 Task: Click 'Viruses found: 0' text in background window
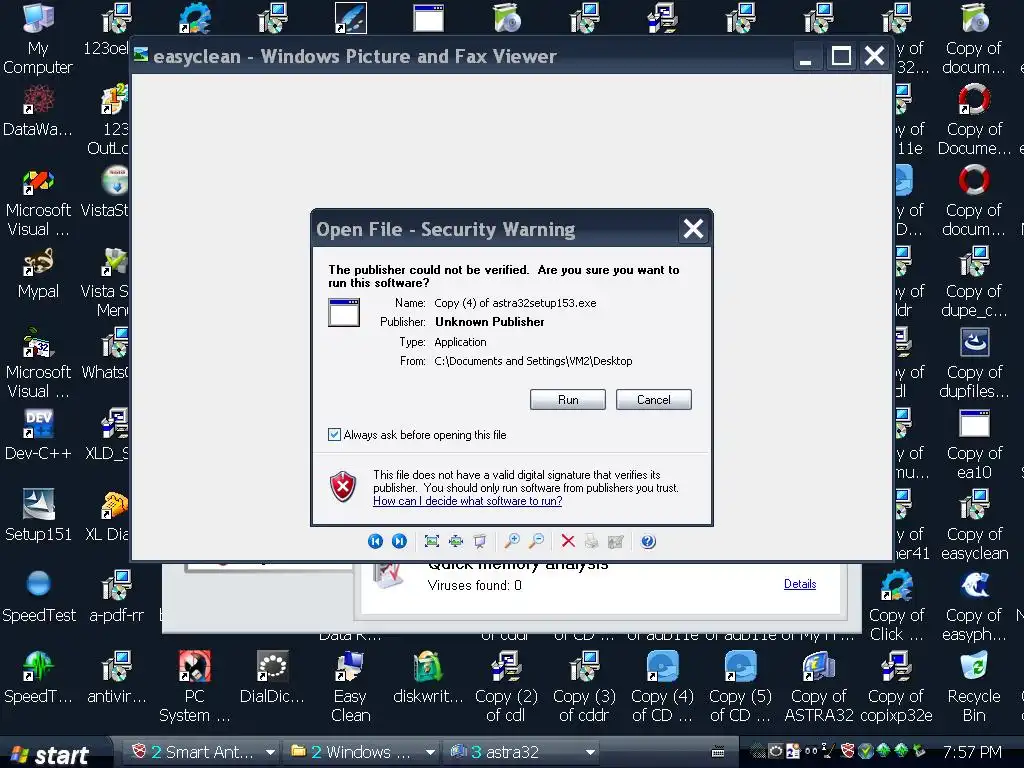tap(475, 585)
